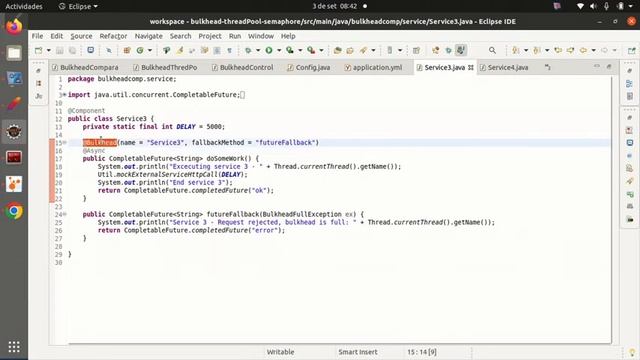
Task: Open the JUnit view from left trim
Action: pos(39,96)
